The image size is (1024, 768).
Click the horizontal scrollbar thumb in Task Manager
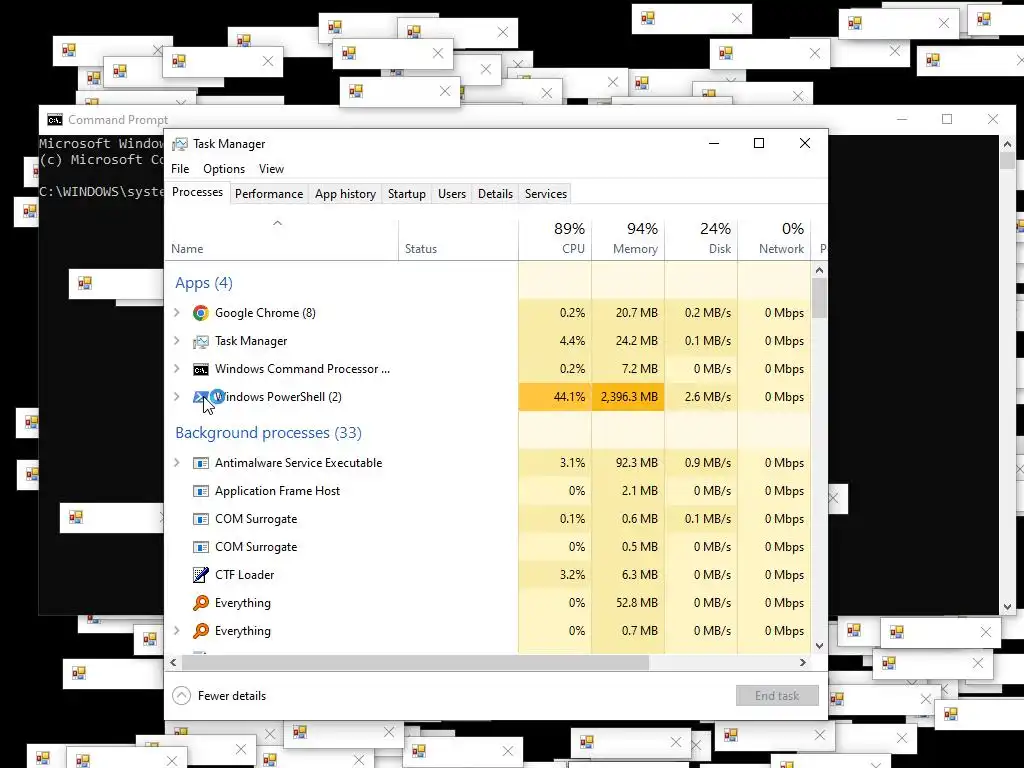tap(415, 662)
